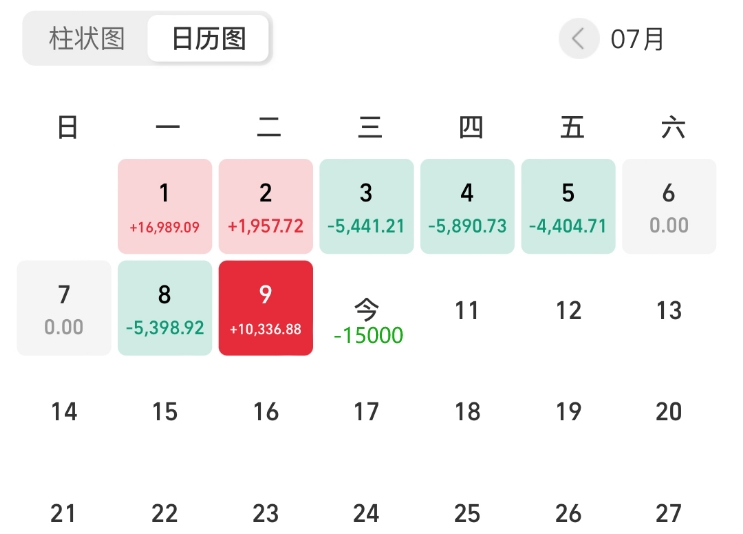Open day 2 with +1,957.72
Screen dimensions: 743x534
[266, 207]
